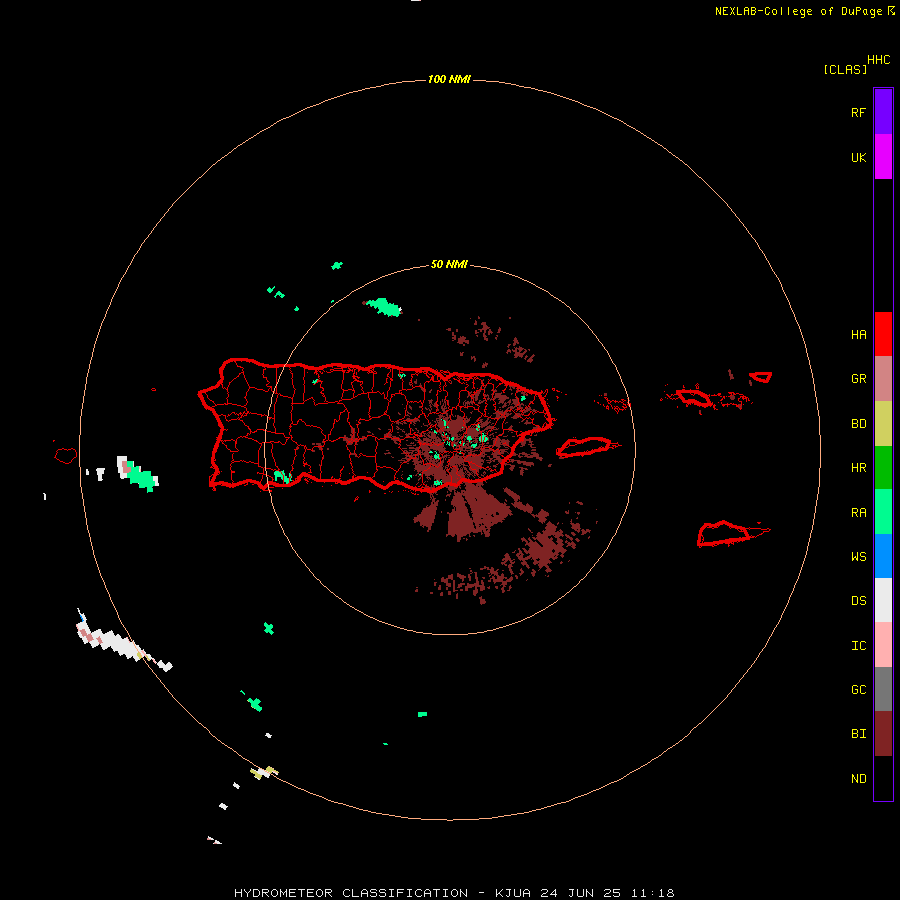
Task: Click the St. Croix island outline
Action: coord(724,534)
